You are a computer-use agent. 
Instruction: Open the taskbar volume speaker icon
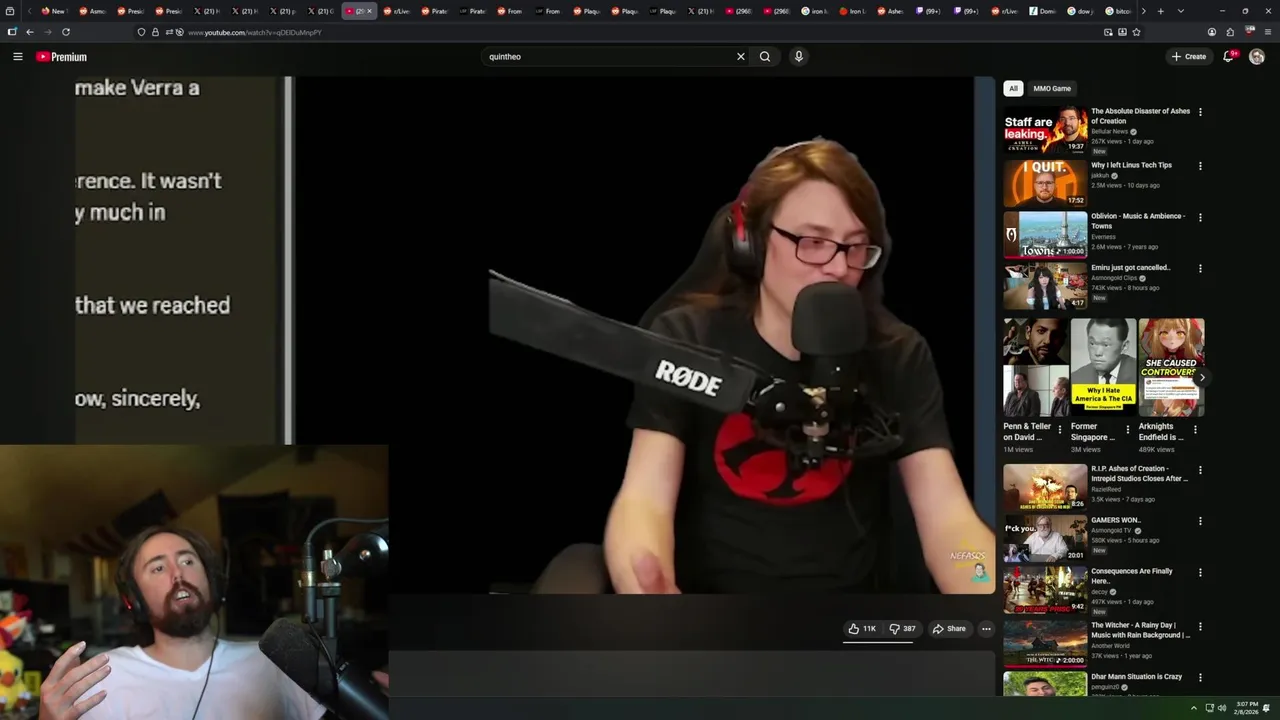coord(1222,708)
